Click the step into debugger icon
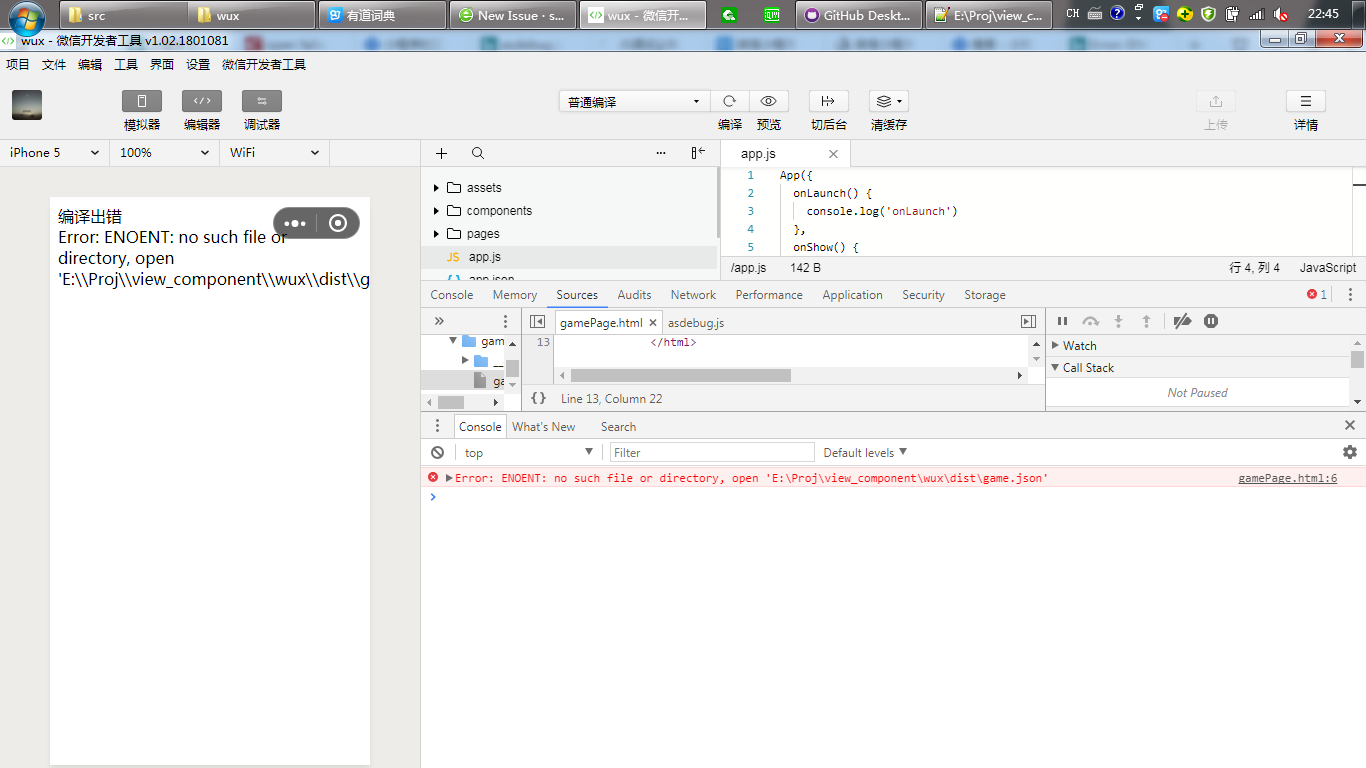The width and height of the screenshot is (1366, 768). (x=1118, y=321)
